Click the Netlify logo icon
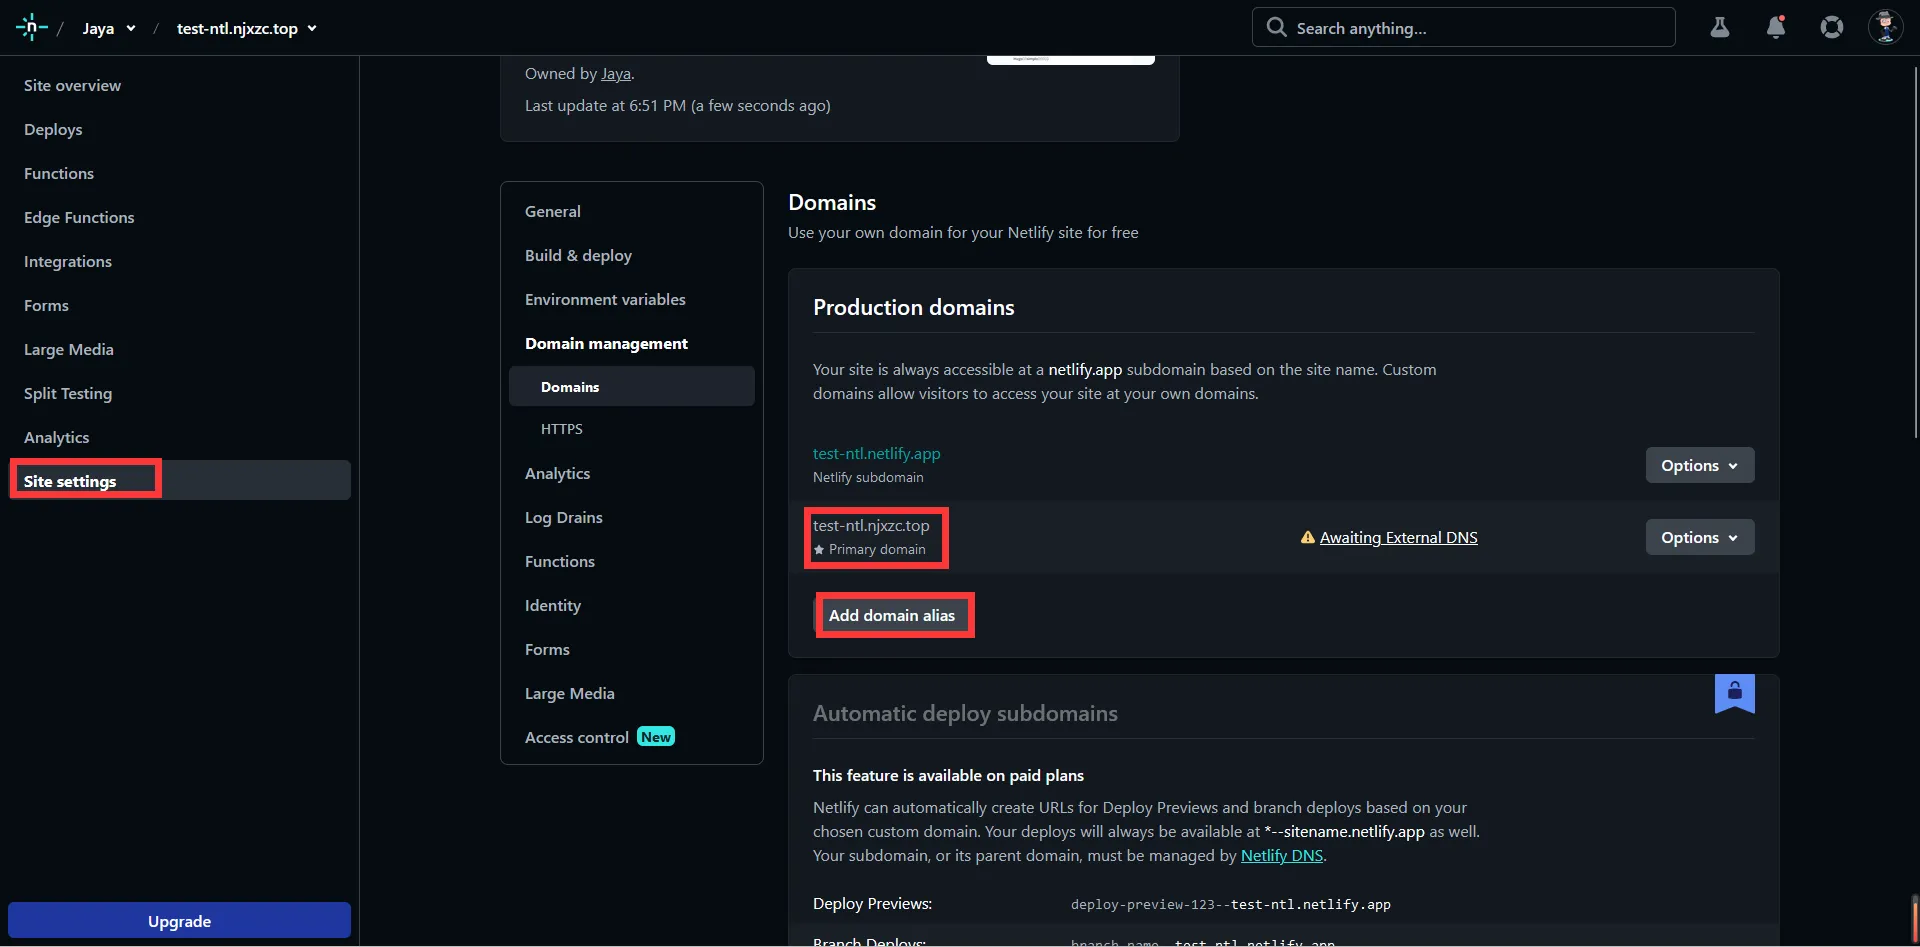Image resolution: width=1920 pixels, height=947 pixels. [x=32, y=28]
